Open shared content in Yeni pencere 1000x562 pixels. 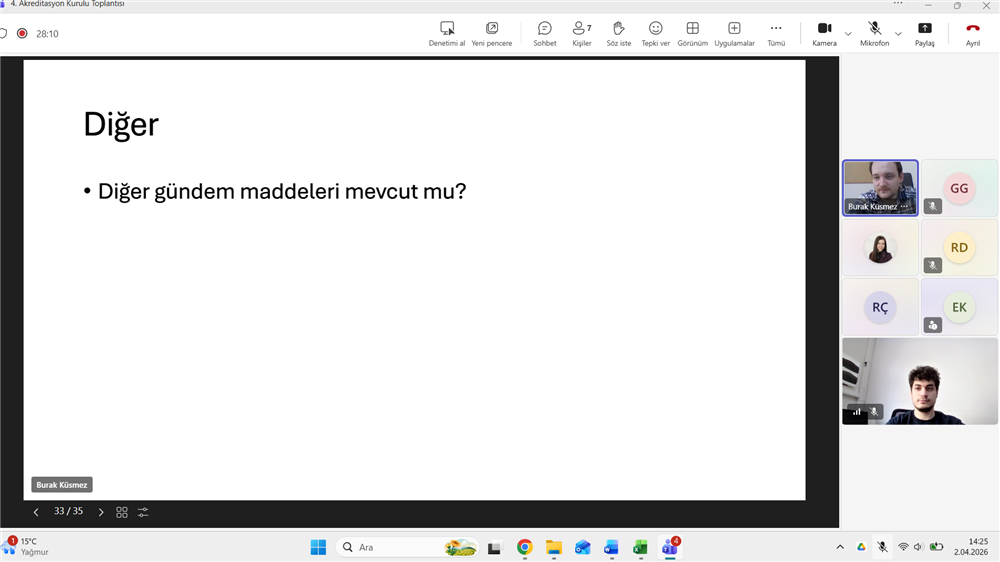(491, 33)
